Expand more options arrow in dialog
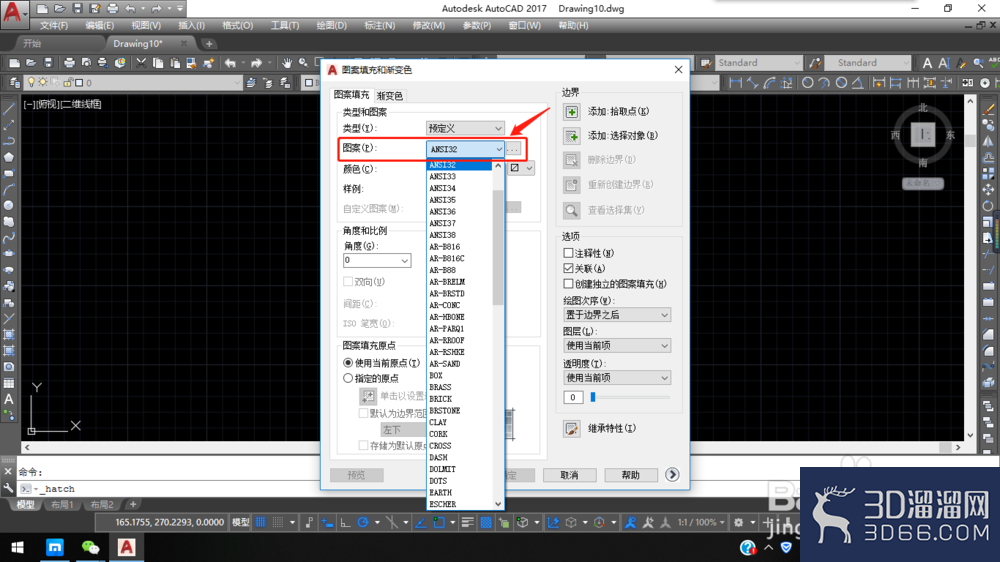 coord(672,475)
